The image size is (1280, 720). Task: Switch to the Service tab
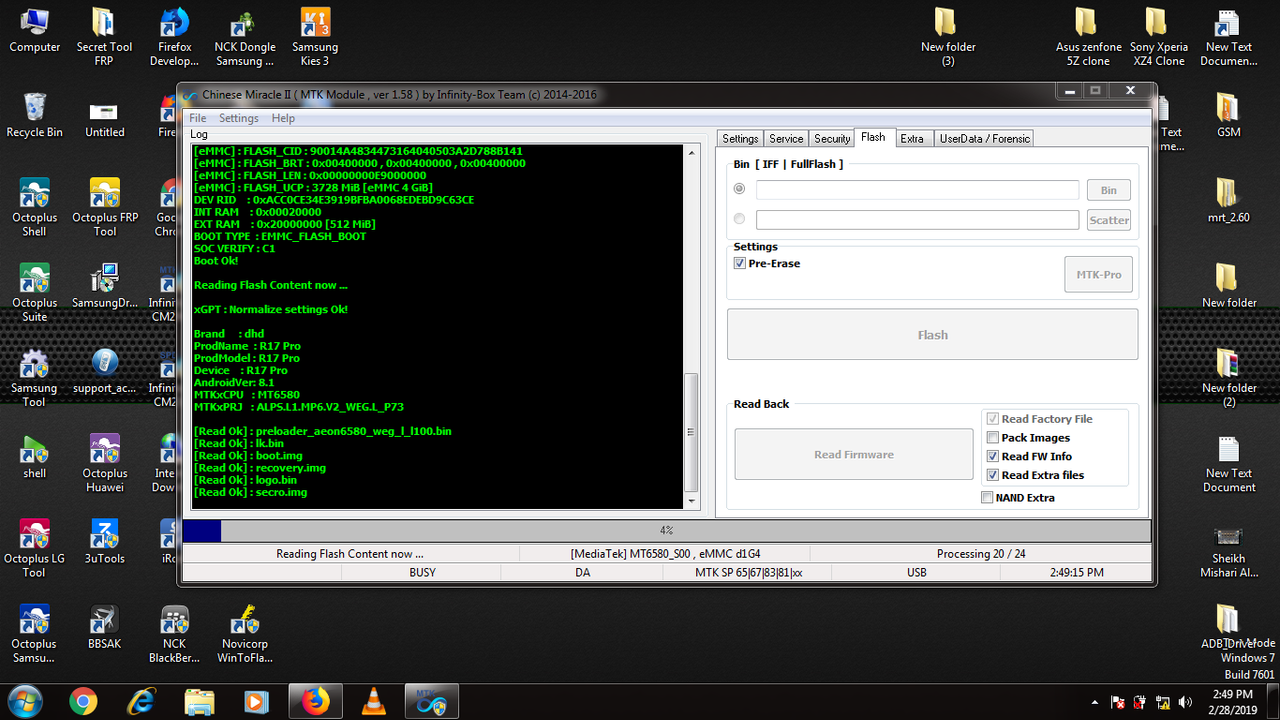pyautogui.click(x=786, y=139)
